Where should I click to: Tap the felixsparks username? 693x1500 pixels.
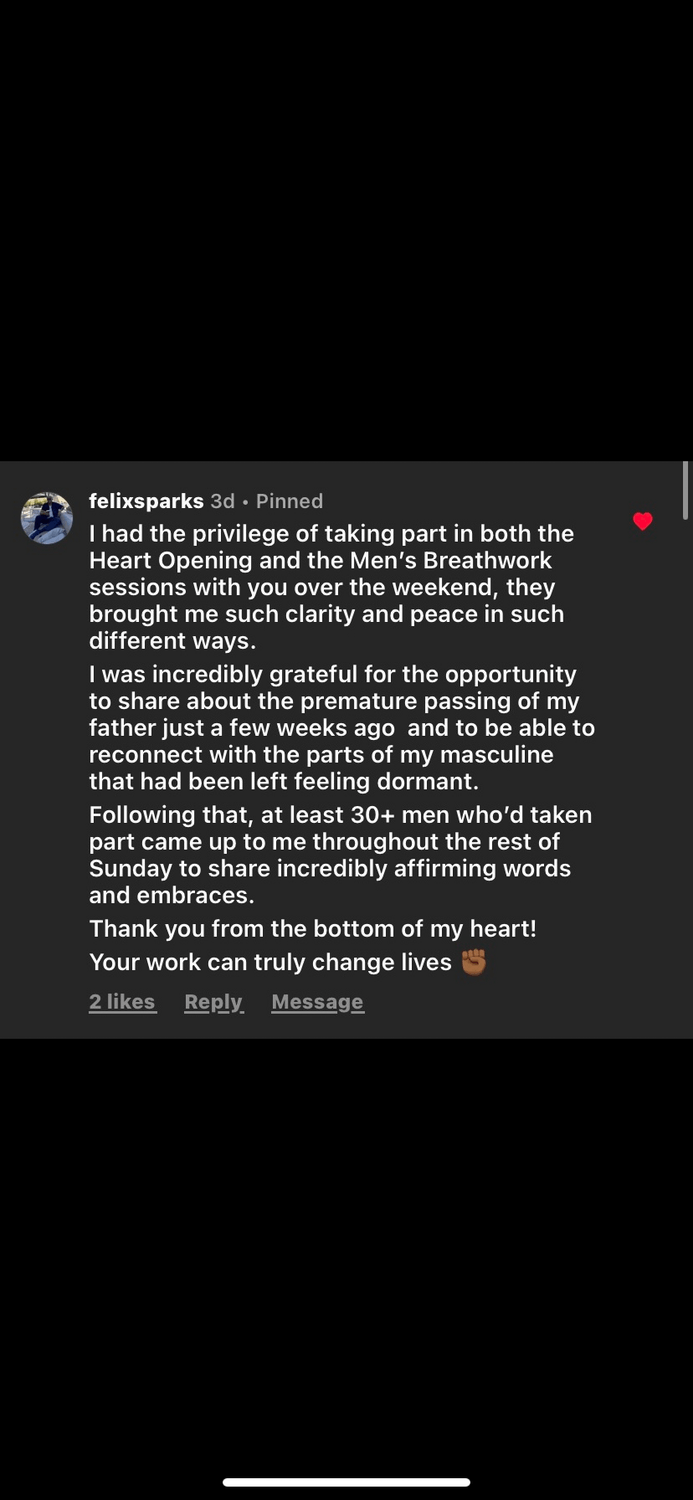tap(146, 501)
